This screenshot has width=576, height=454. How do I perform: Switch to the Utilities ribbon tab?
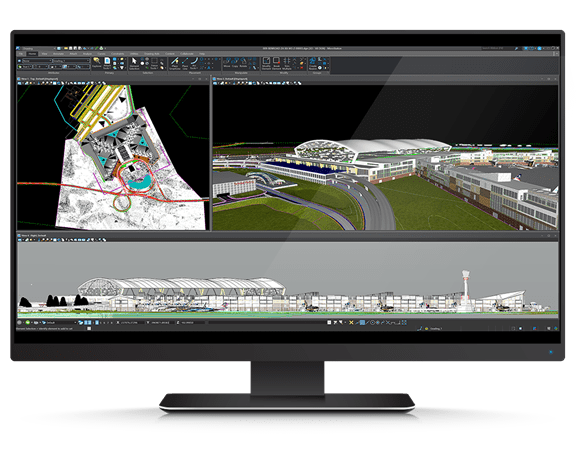(x=134, y=54)
